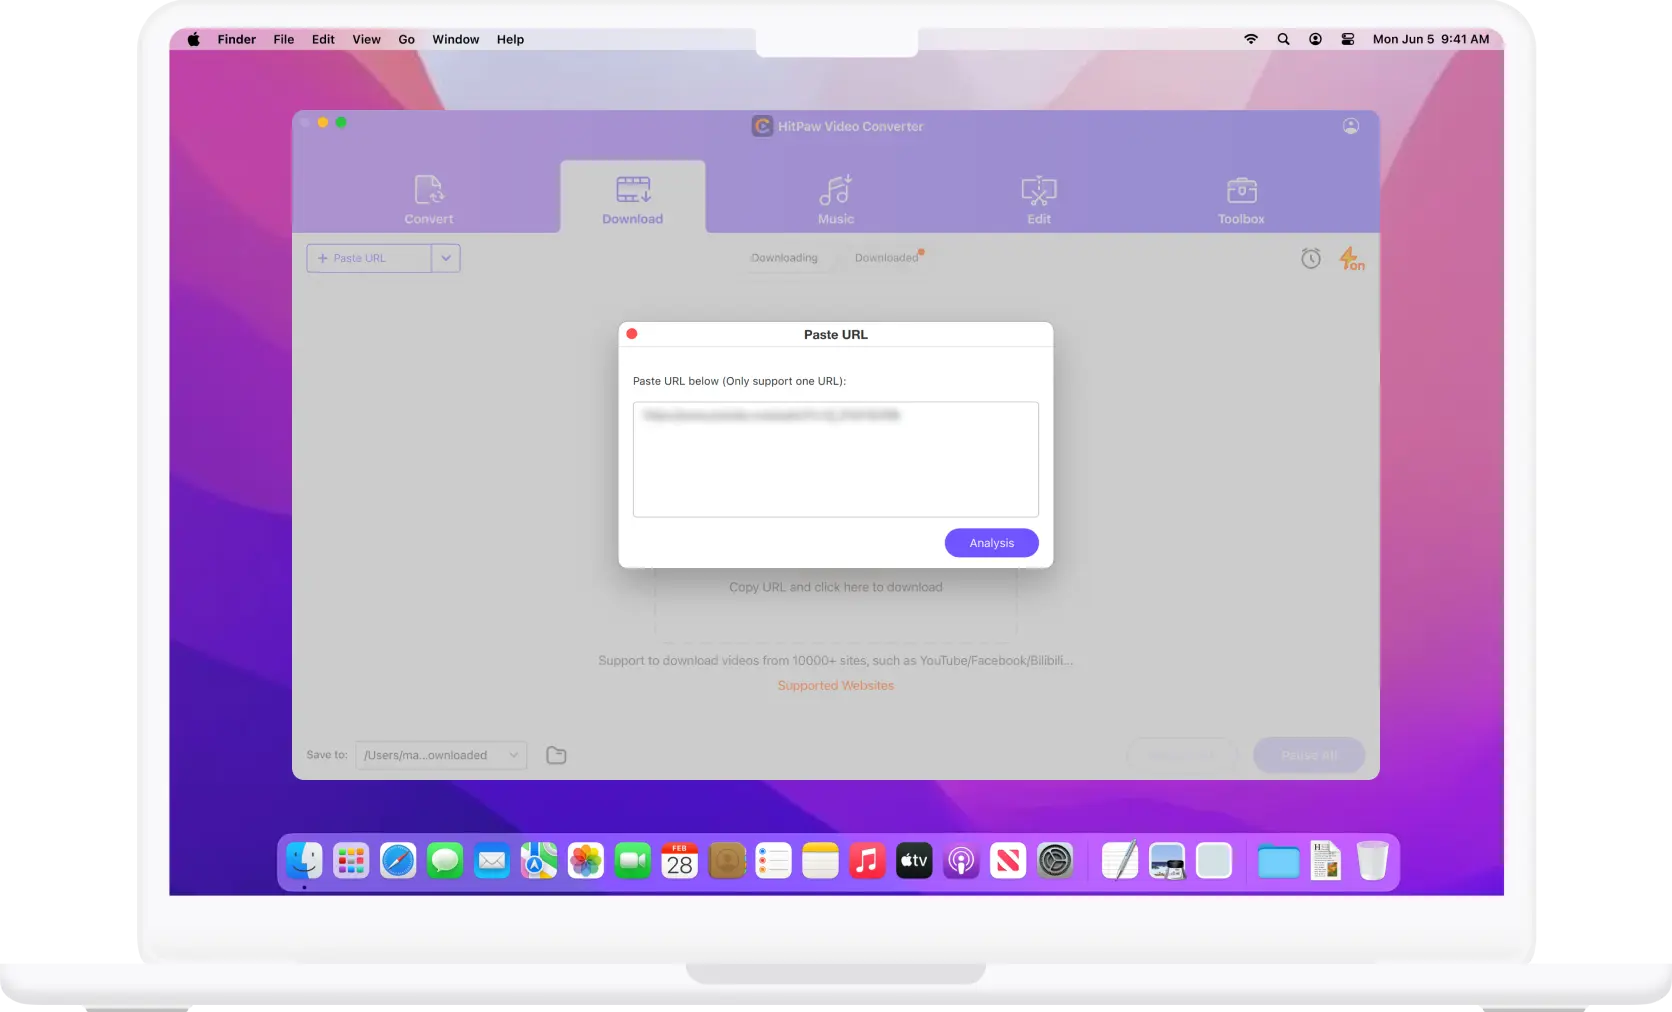
Task: Switch to Downloaded list
Action: click(x=886, y=258)
